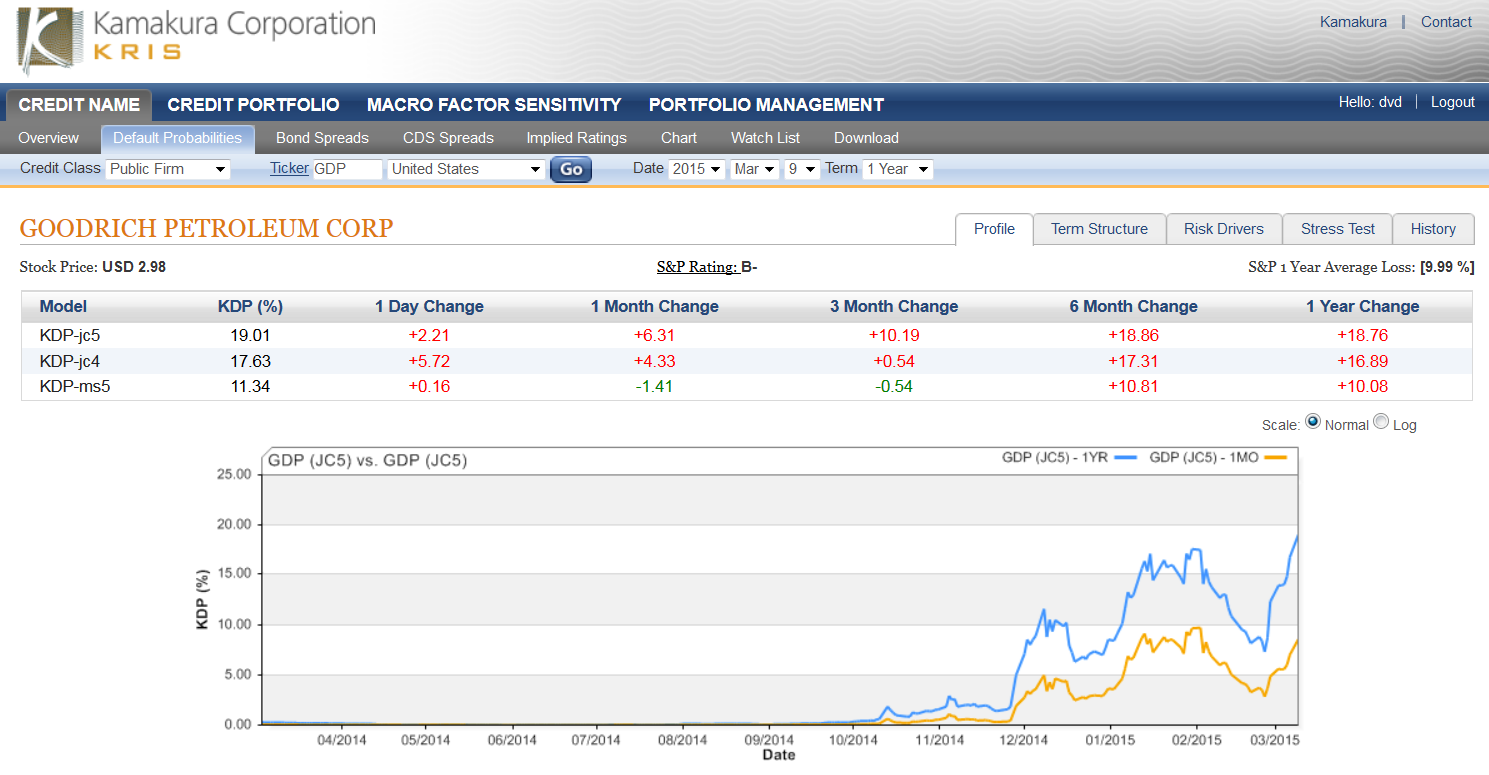Click inside the GDP ticker input field
The height and width of the screenshot is (775, 1489).
(347, 168)
